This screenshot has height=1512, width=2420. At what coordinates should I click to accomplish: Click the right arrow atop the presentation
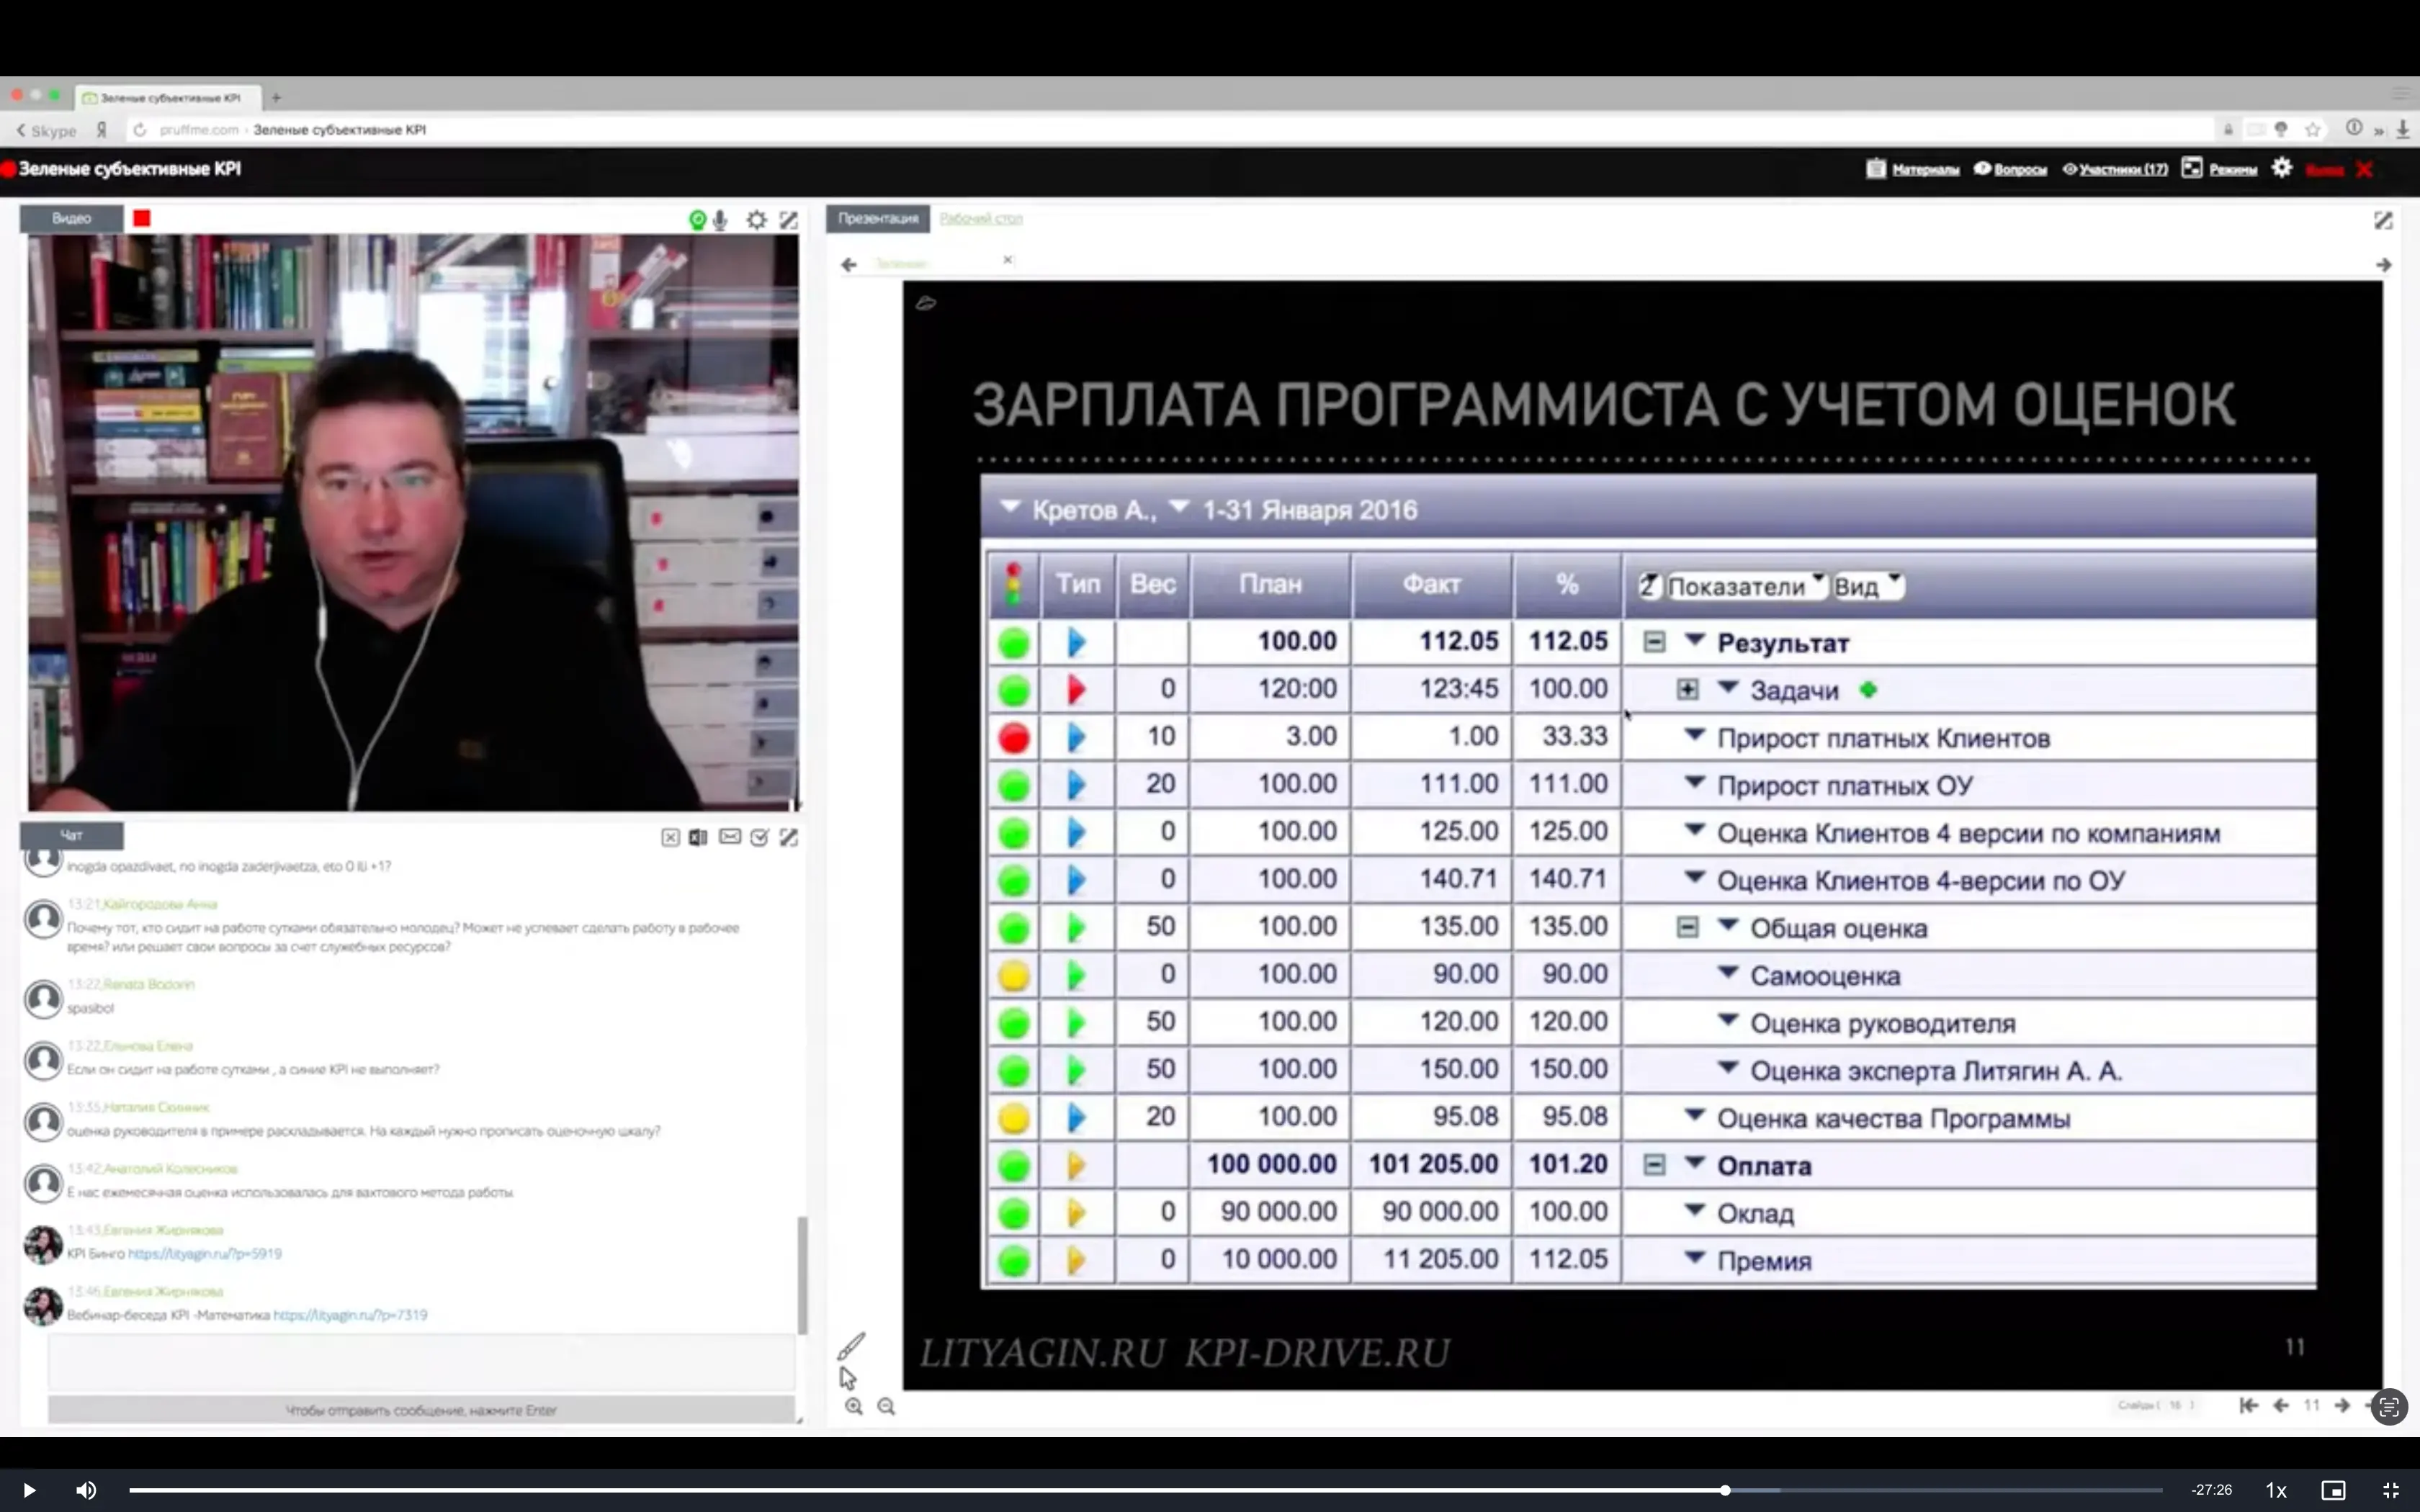click(2384, 265)
